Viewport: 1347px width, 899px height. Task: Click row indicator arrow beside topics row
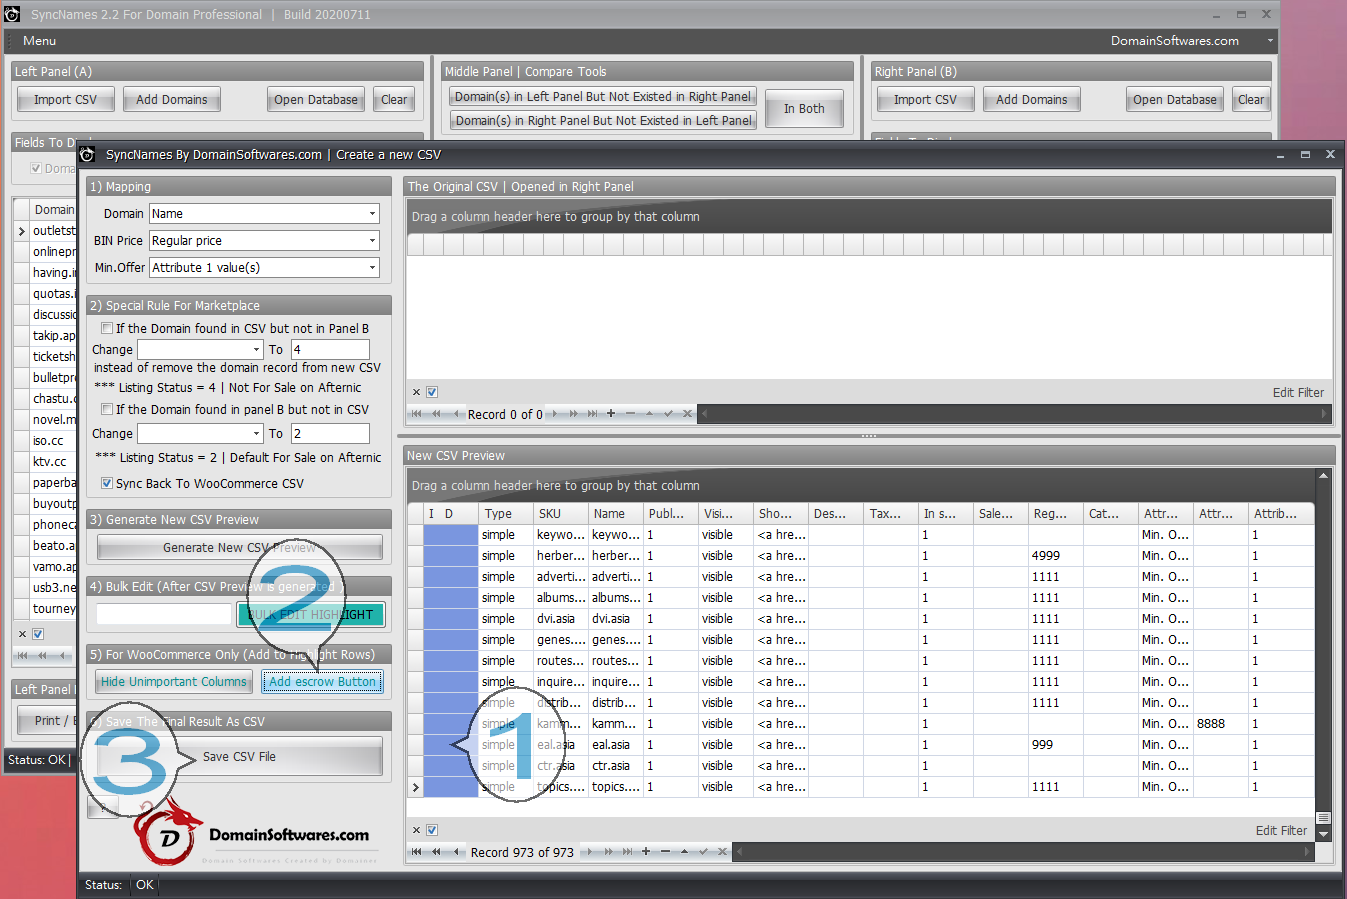415,787
